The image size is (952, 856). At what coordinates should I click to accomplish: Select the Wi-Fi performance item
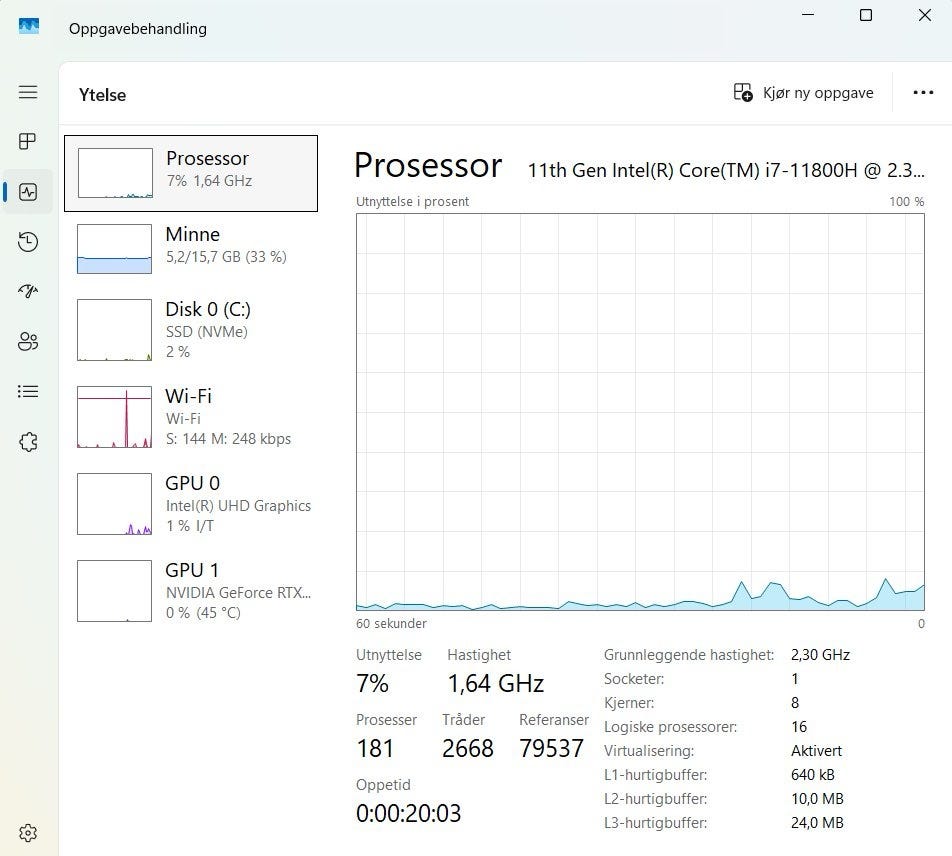191,417
